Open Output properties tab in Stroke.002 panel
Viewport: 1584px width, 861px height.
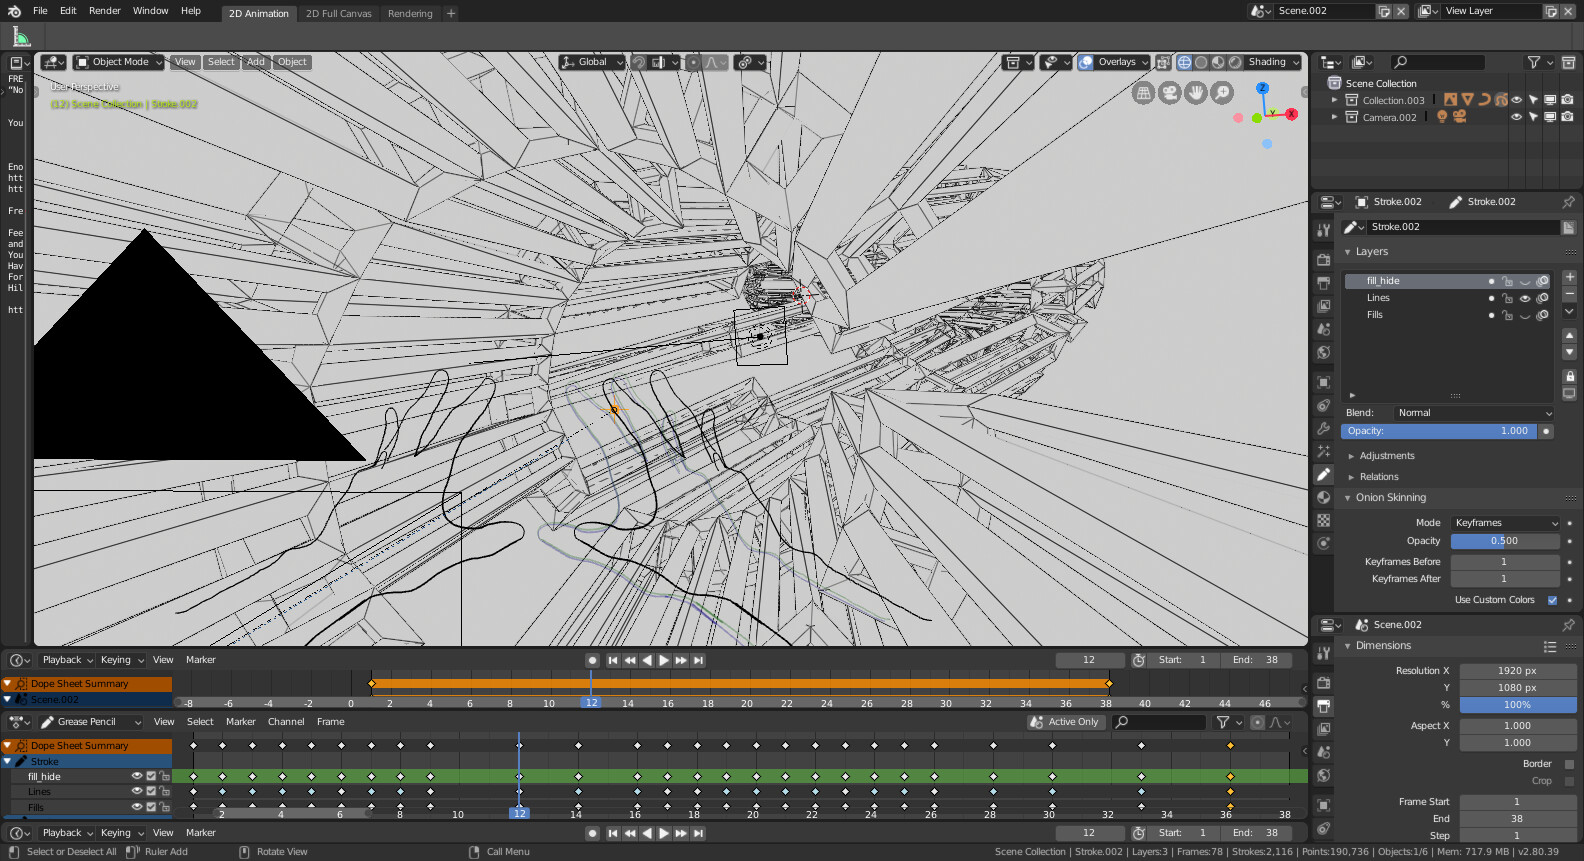(x=1323, y=283)
